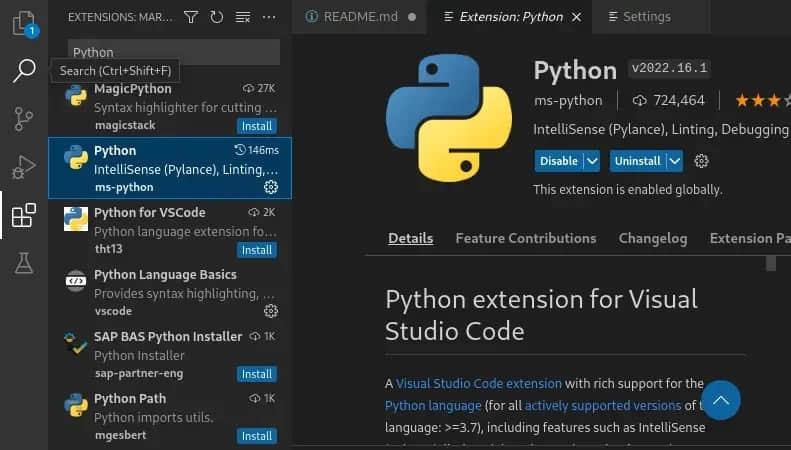Expand the Uninstall button dropdown arrow
Screen dimensions: 791x450
tap(674, 161)
